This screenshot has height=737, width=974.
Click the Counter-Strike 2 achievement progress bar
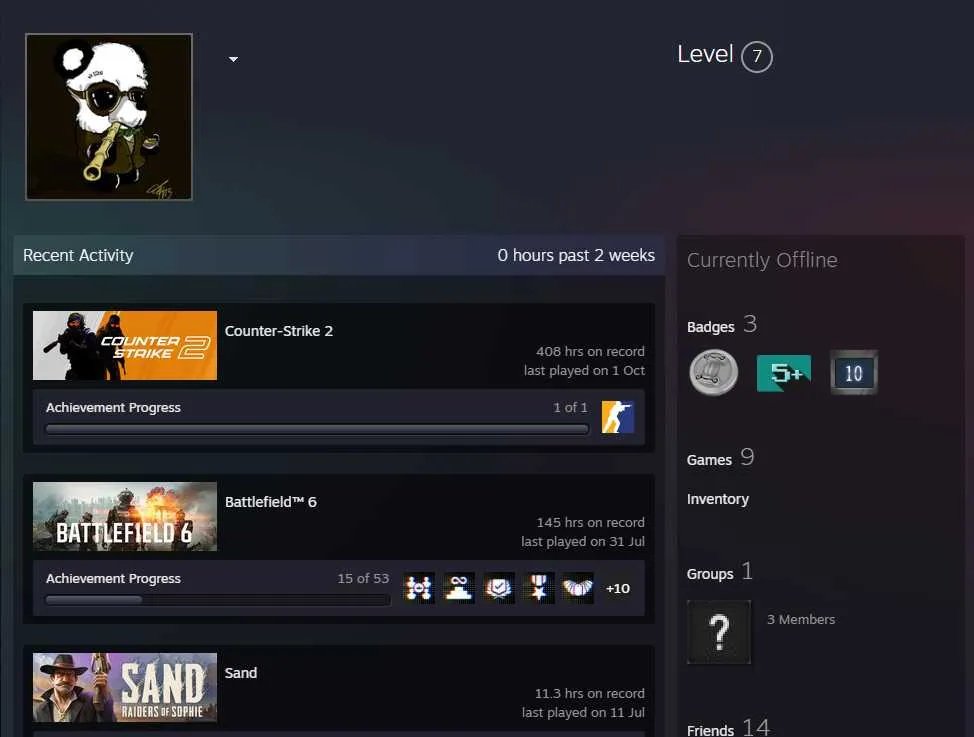tap(317, 429)
